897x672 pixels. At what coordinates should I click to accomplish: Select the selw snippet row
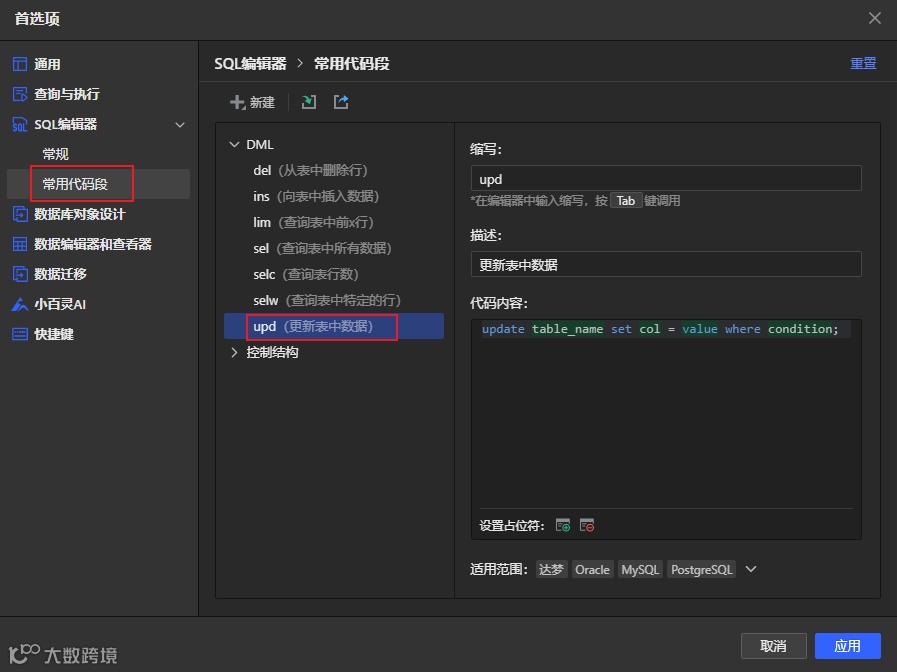334,300
